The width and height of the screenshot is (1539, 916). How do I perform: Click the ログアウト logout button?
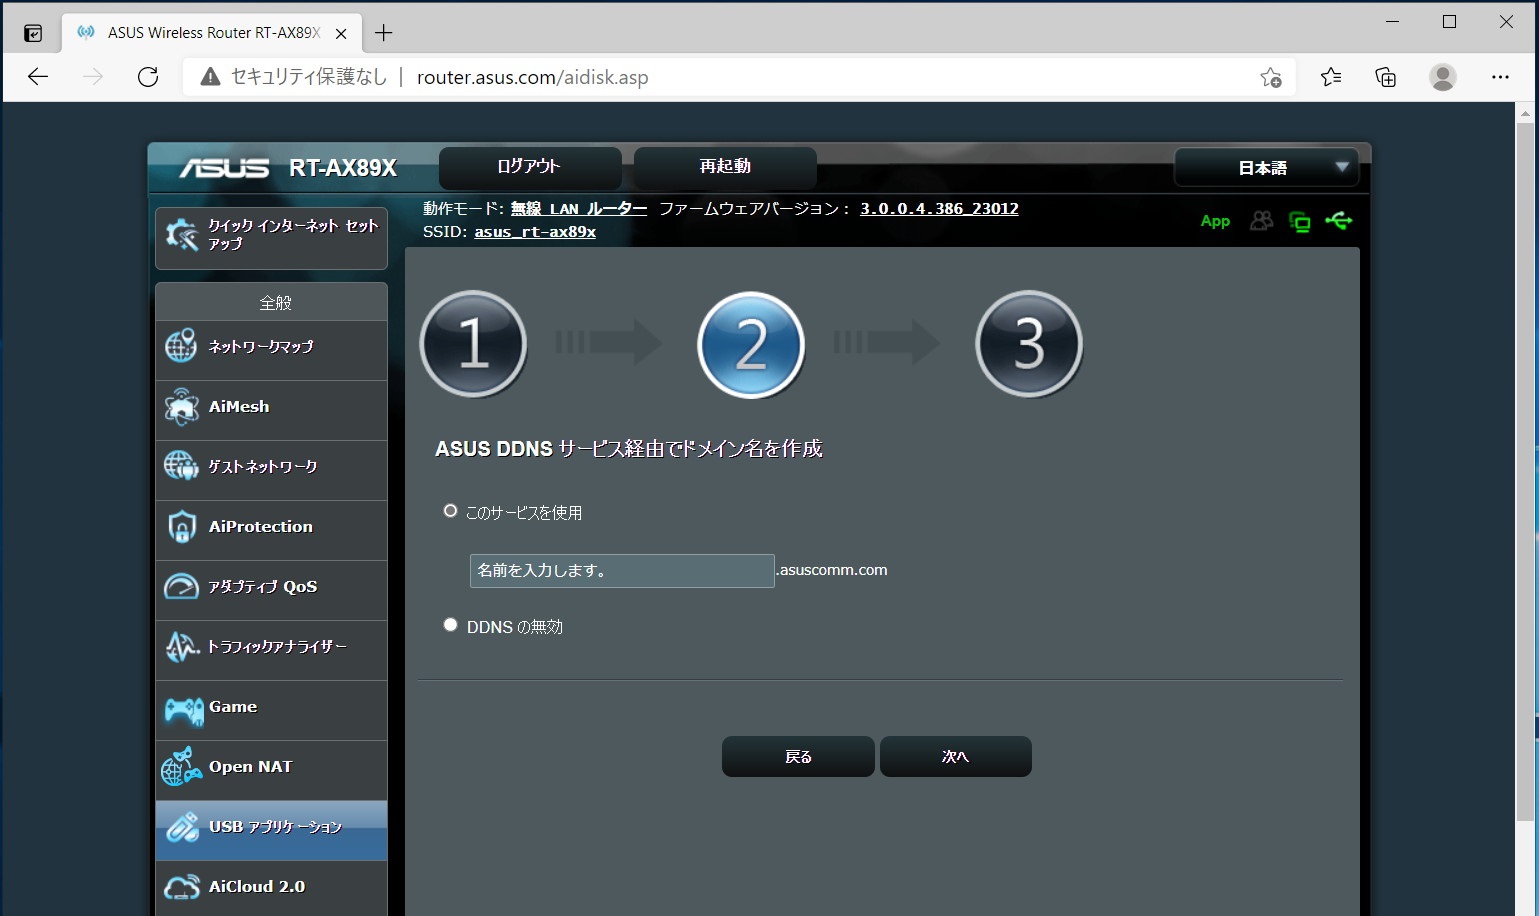pos(530,167)
